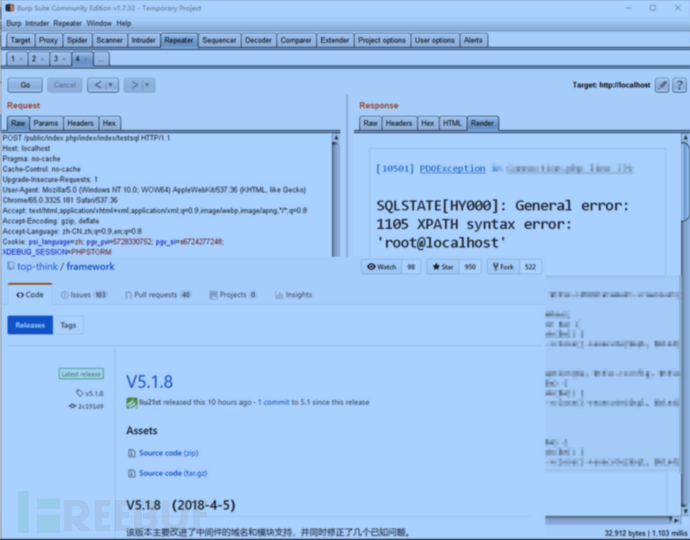Click the framework repository link
This screenshot has height=540, width=690.
90,267
